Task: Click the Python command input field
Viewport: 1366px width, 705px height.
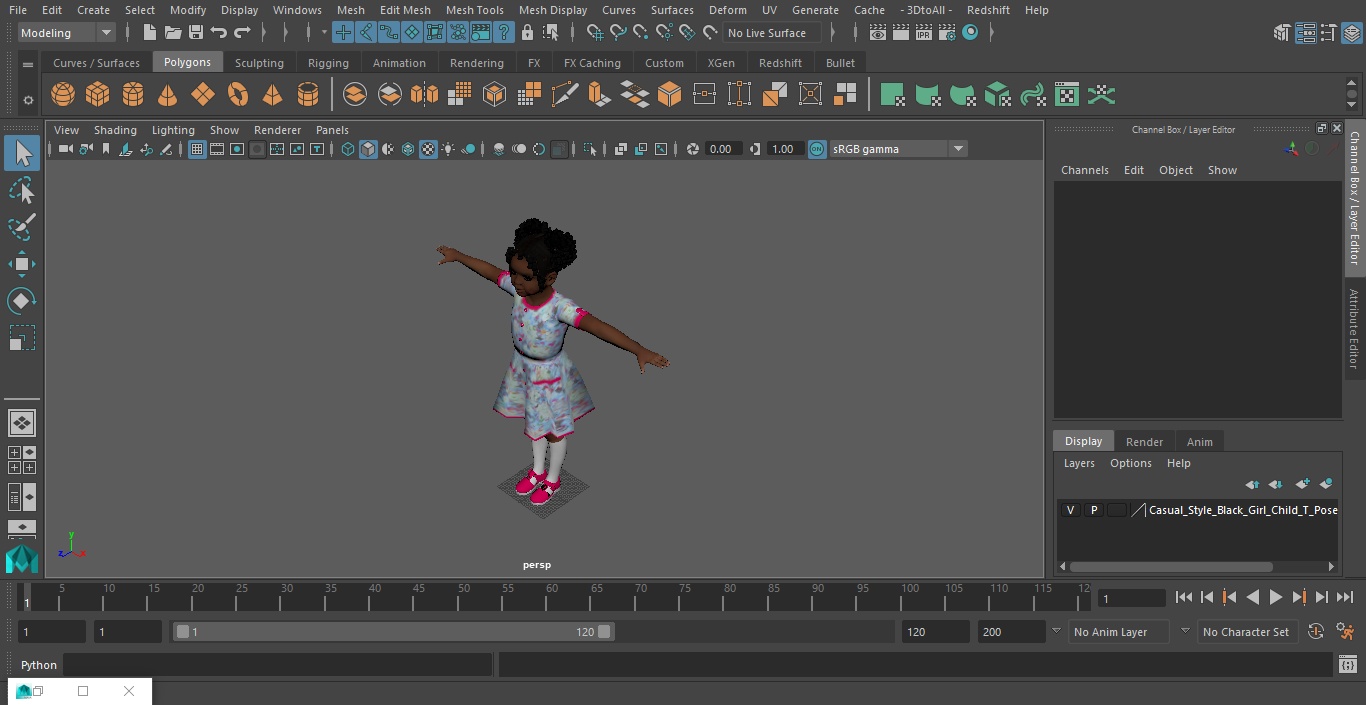Action: [x=278, y=665]
